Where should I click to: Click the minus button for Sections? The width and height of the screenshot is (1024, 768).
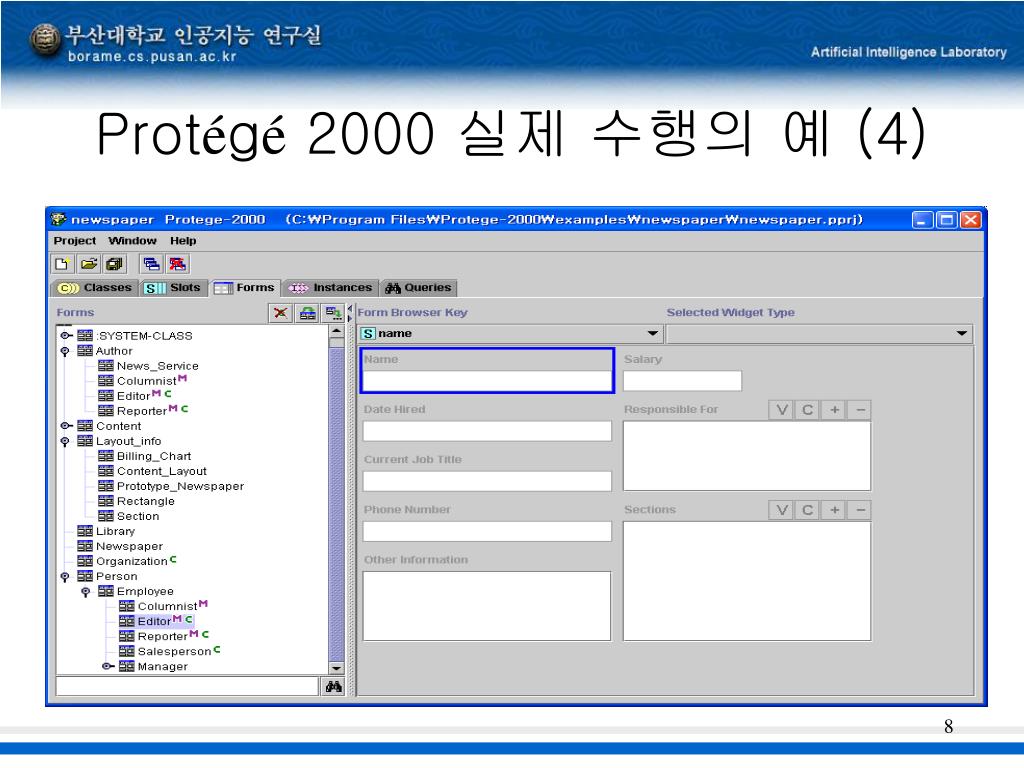pos(860,509)
